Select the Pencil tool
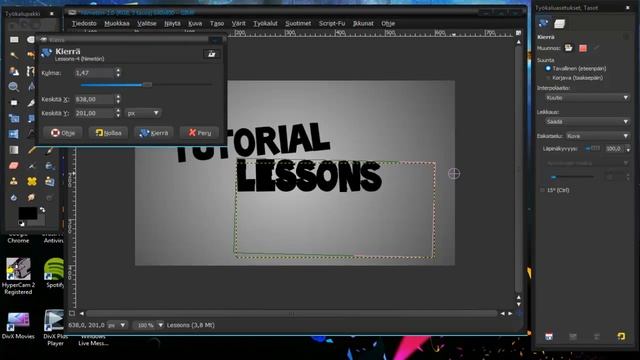The width and height of the screenshot is (640, 360). [31, 150]
